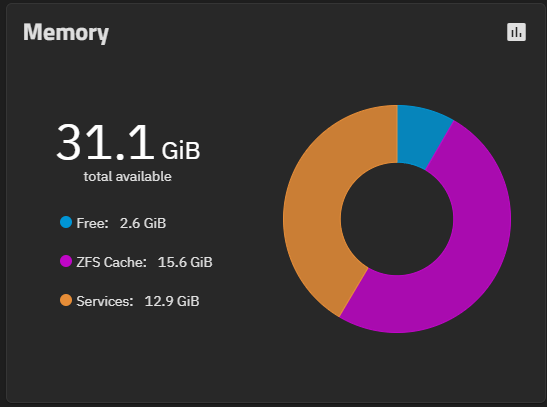Click the magenta ZFS Cache legend dot
This screenshot has width=547, height=407.
point(66,261)
